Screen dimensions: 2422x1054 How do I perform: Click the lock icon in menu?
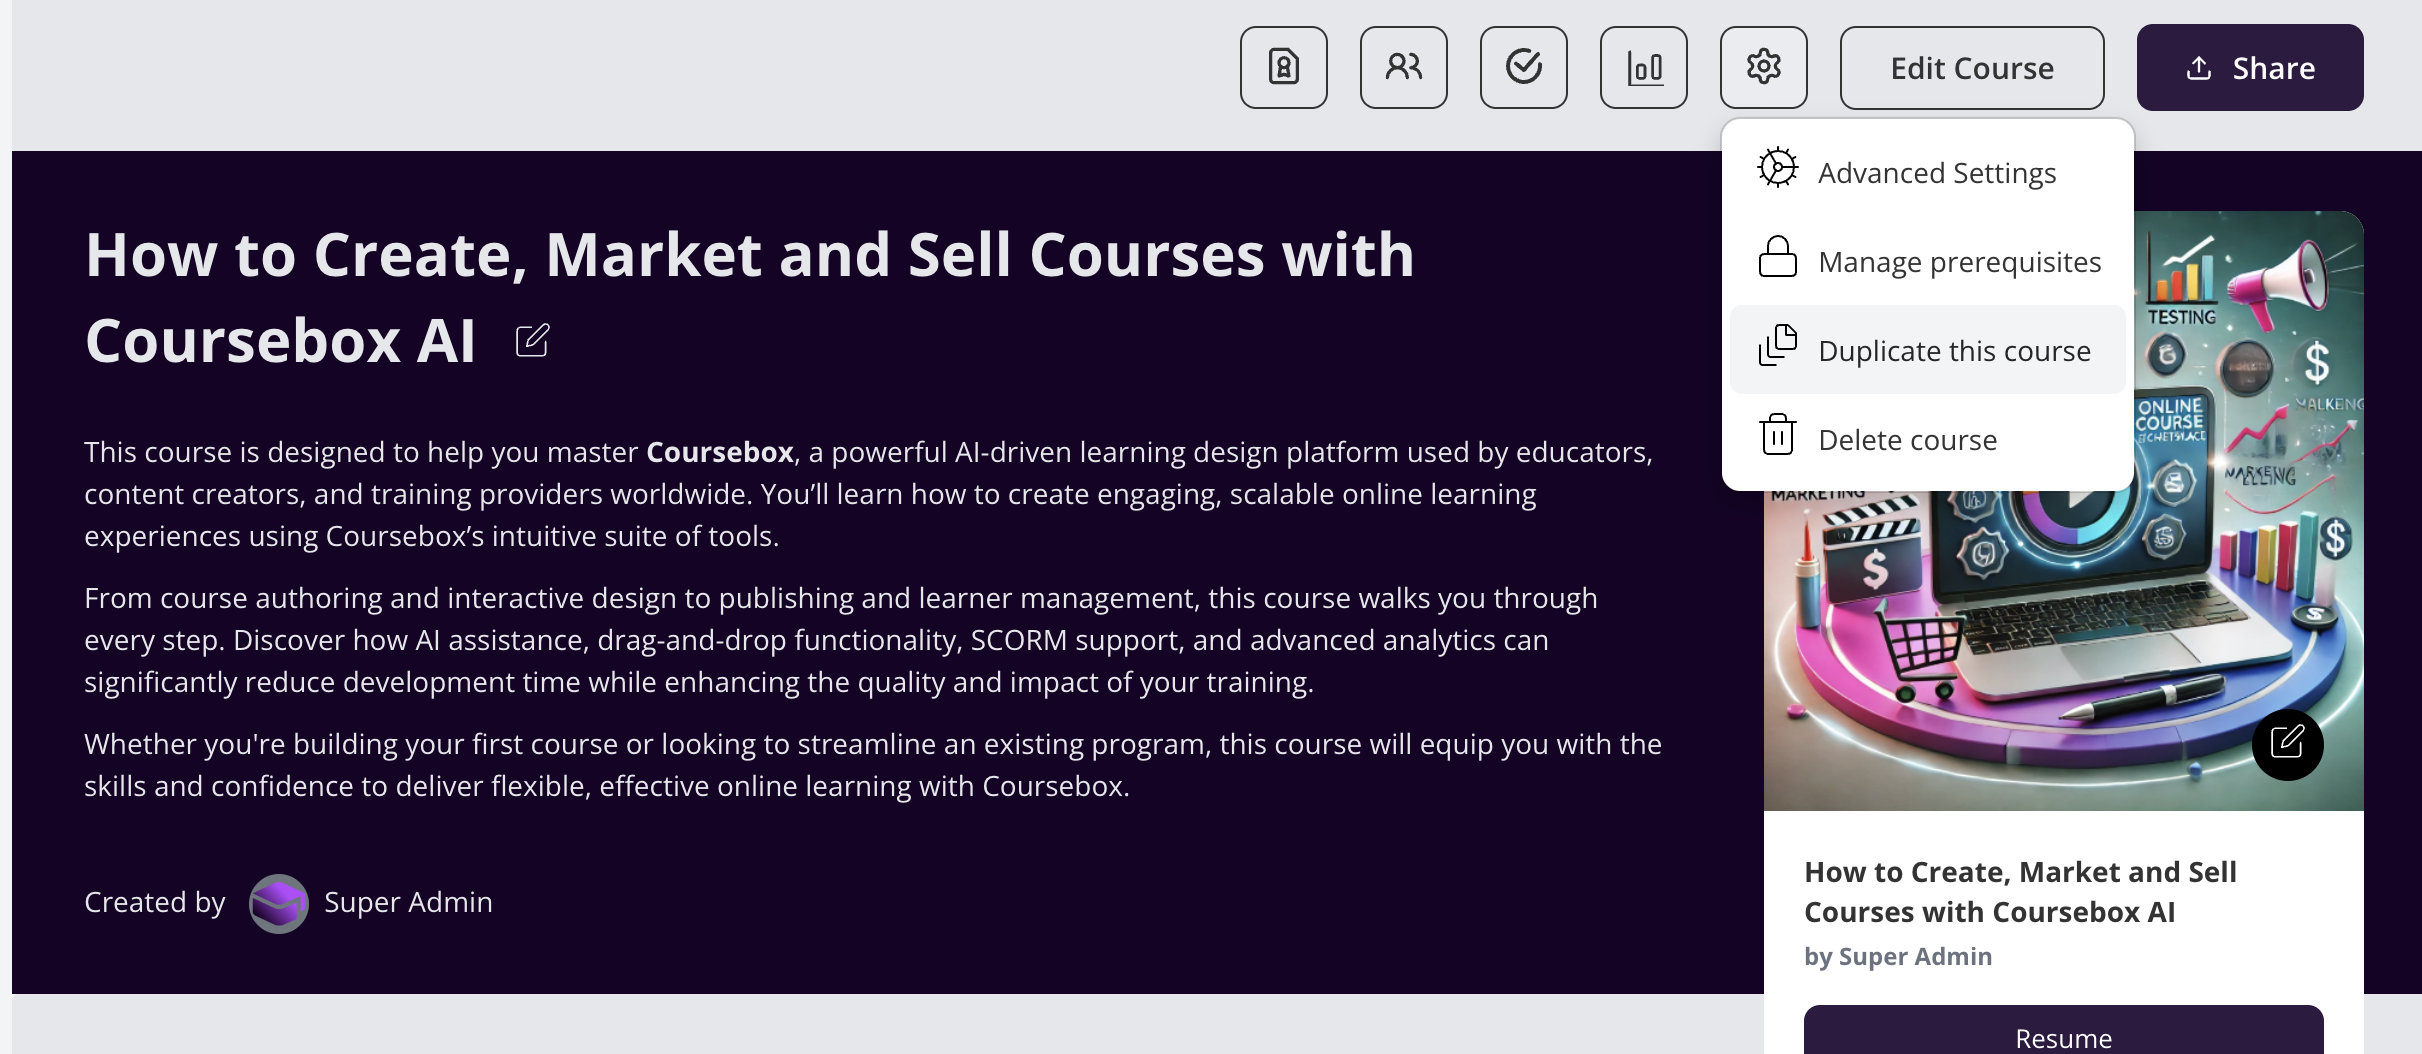1778,258
